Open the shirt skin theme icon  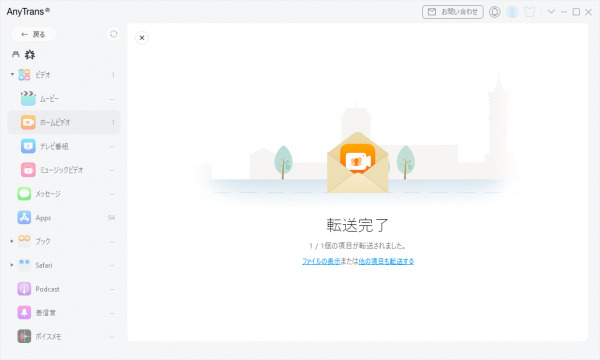(x=530, y=12)
